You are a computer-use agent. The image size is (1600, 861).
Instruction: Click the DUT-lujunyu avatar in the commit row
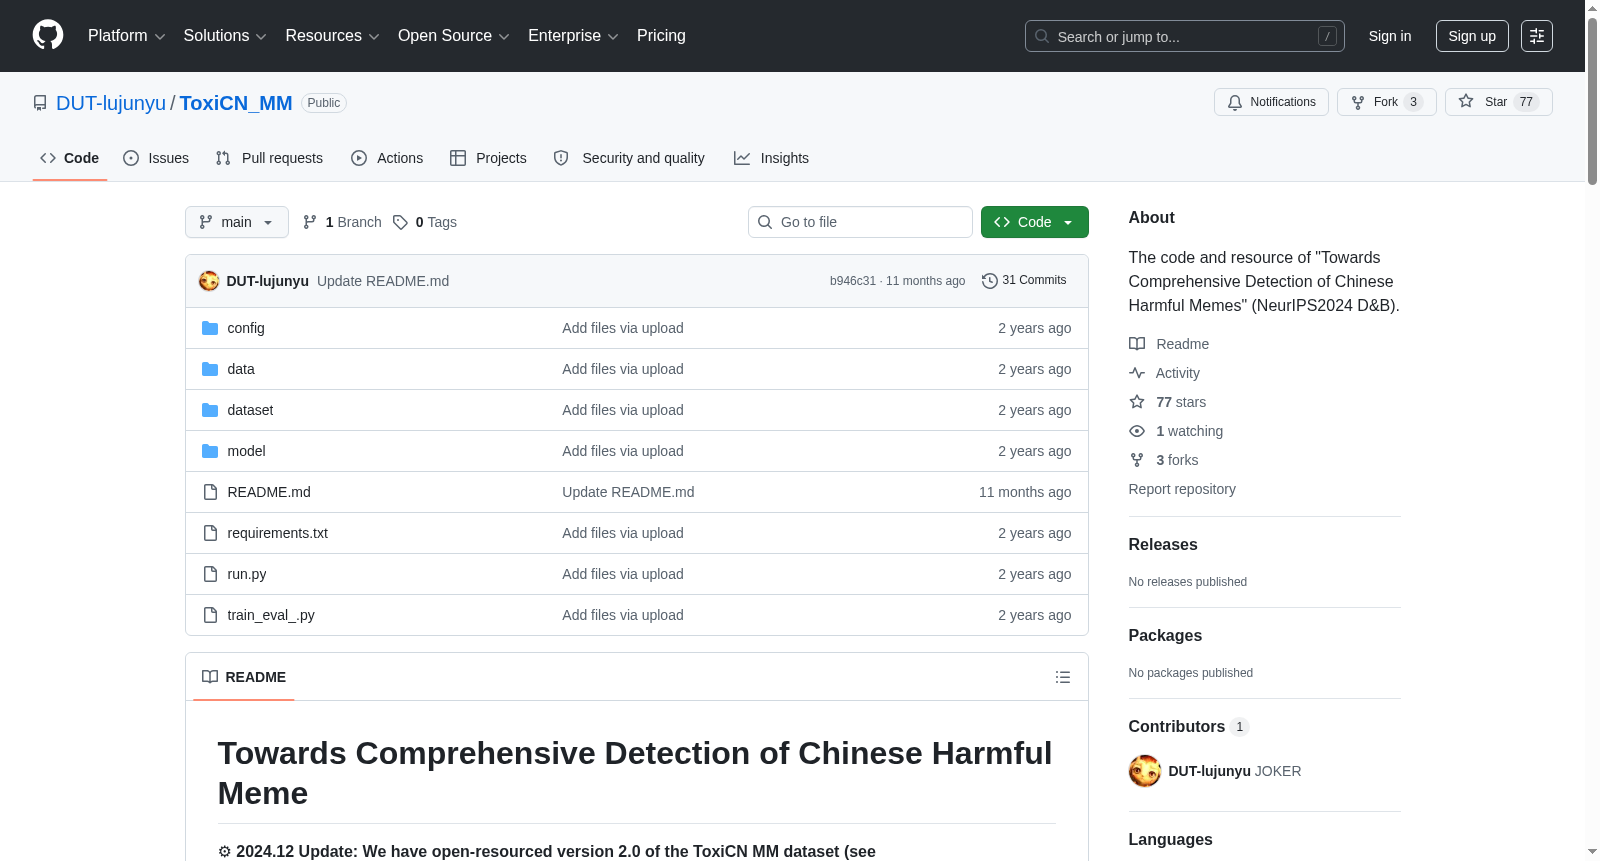pos(209,281)
